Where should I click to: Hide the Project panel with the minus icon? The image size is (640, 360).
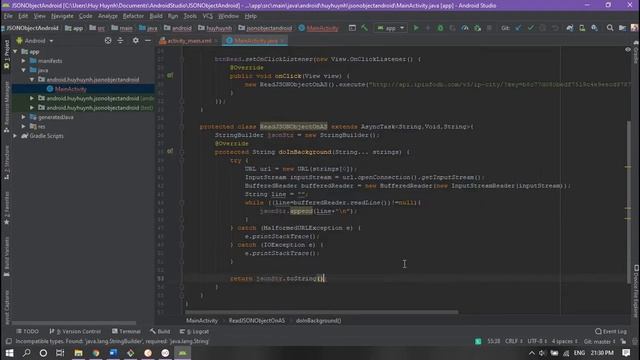pyautogui.click(x=148, y=41)
